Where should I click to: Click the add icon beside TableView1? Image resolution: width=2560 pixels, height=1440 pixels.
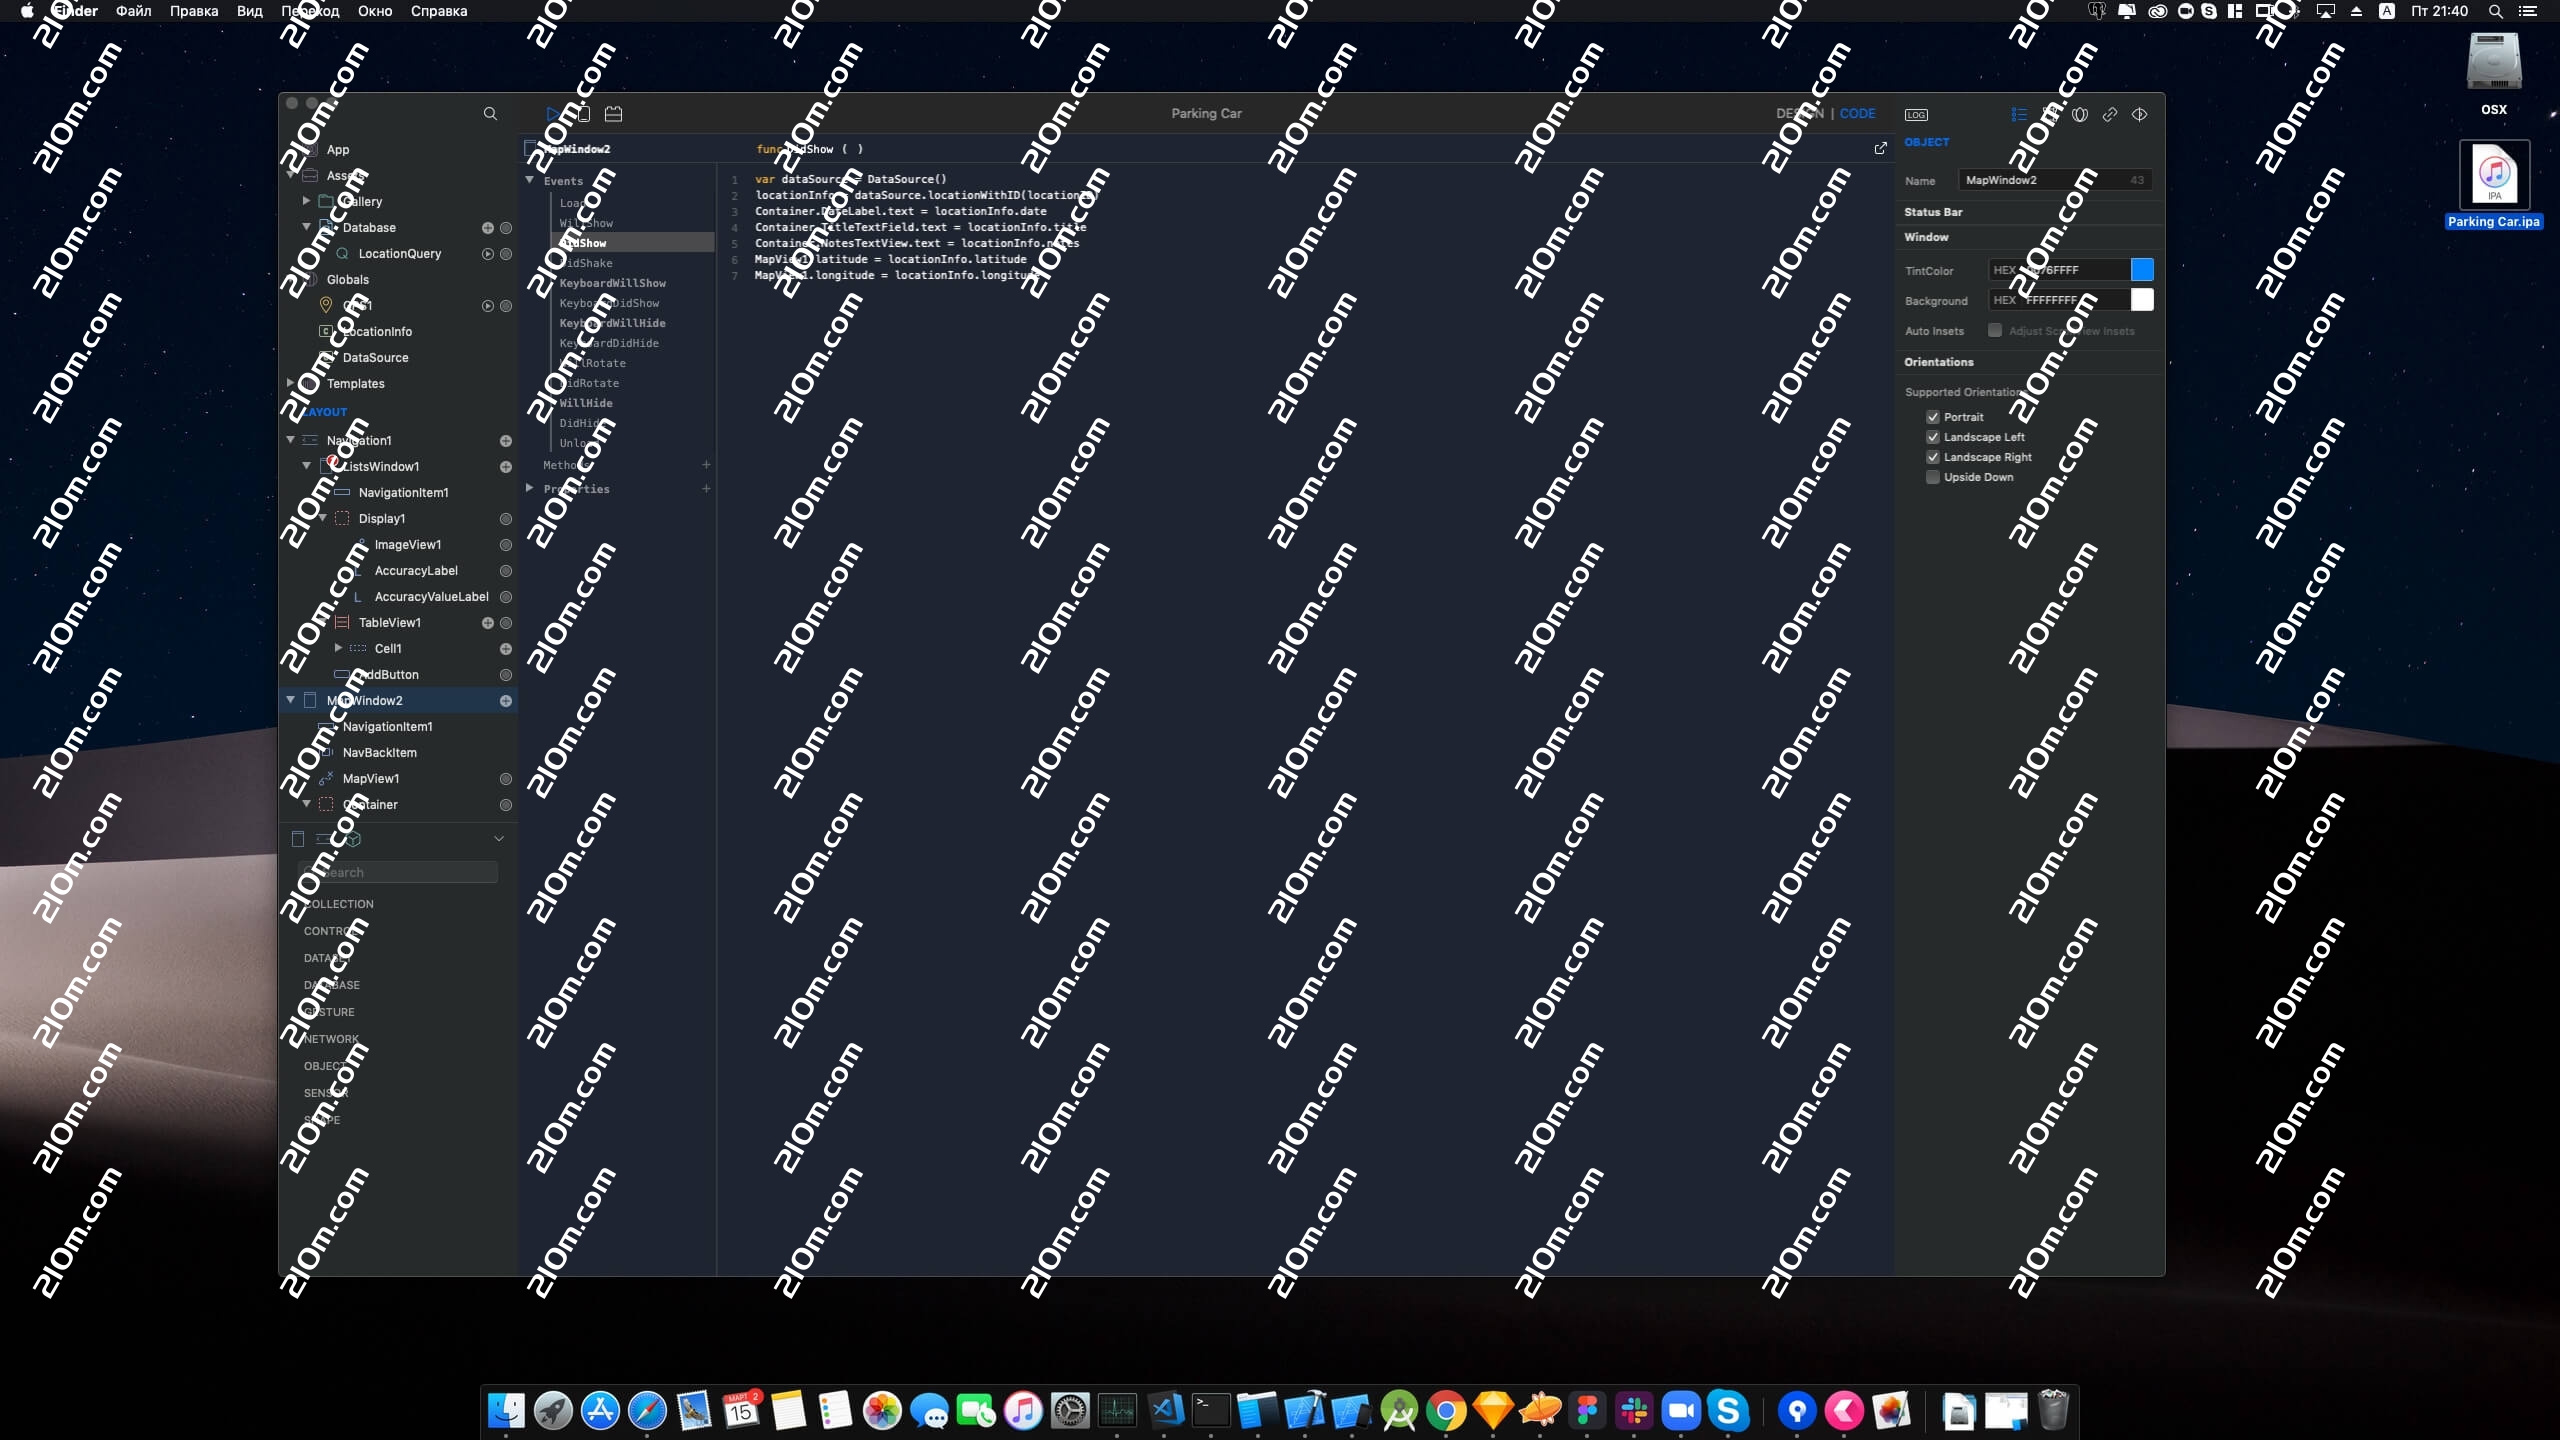tap(487, 623)
